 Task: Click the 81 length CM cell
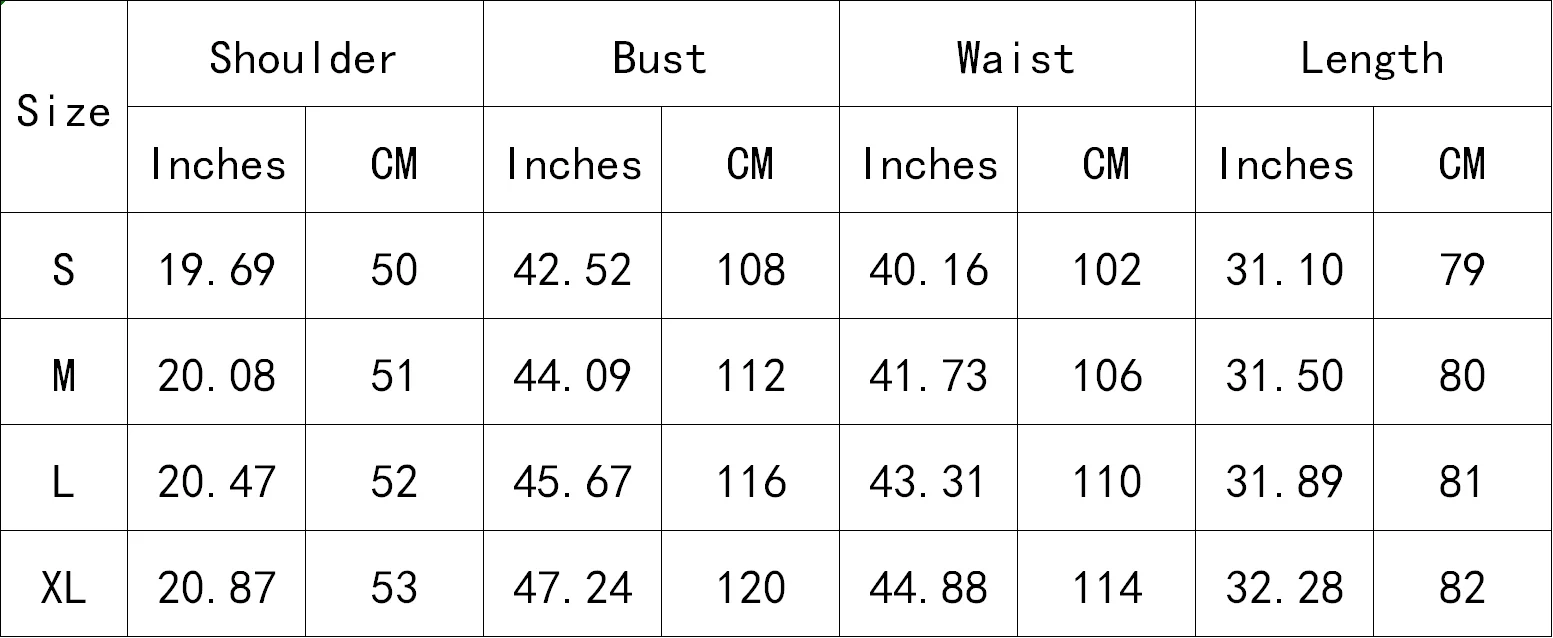click(x=1462, y=478)
